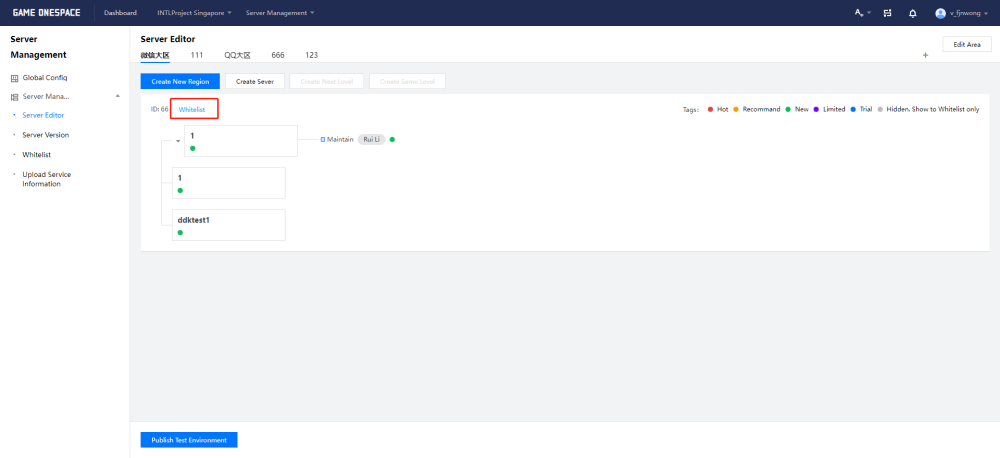Collapse the Server Management sidebar group
1000x458 pixels.
click(118, 96)
